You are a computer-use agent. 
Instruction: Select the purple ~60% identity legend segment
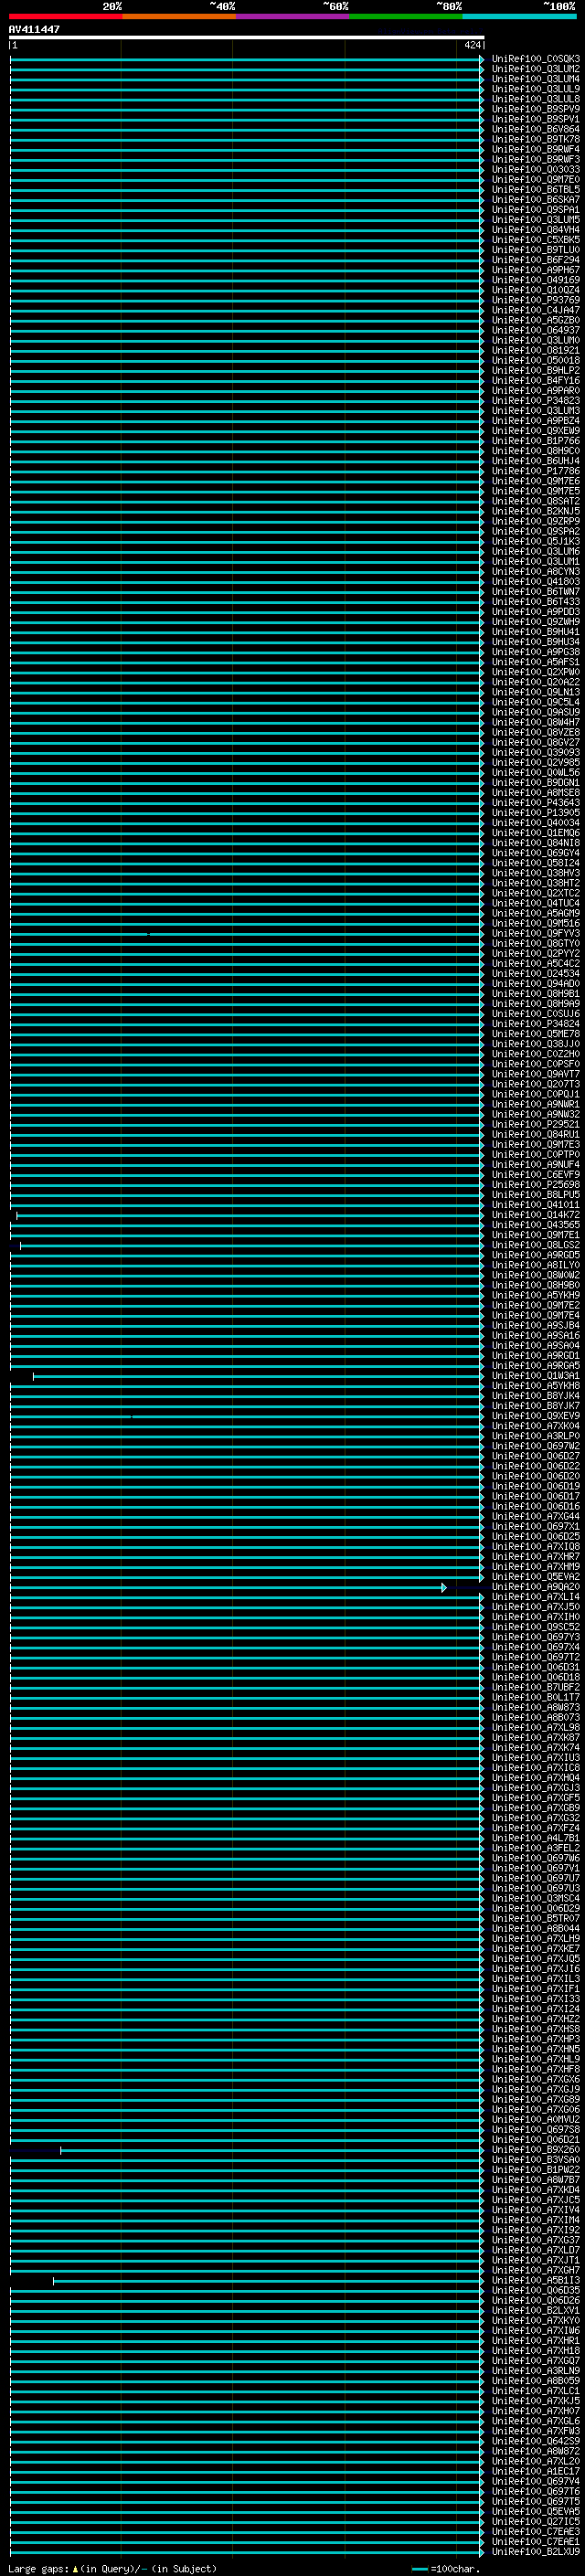(292, 16)
